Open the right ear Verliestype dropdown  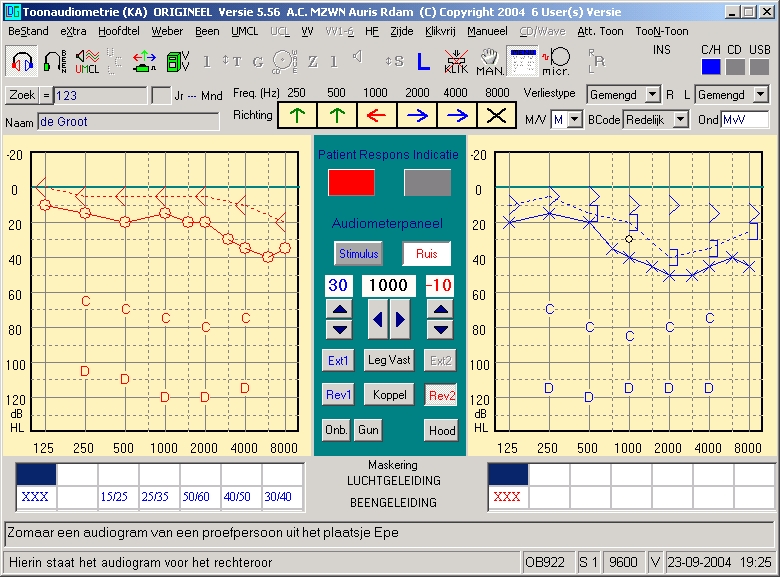(651, 94)
